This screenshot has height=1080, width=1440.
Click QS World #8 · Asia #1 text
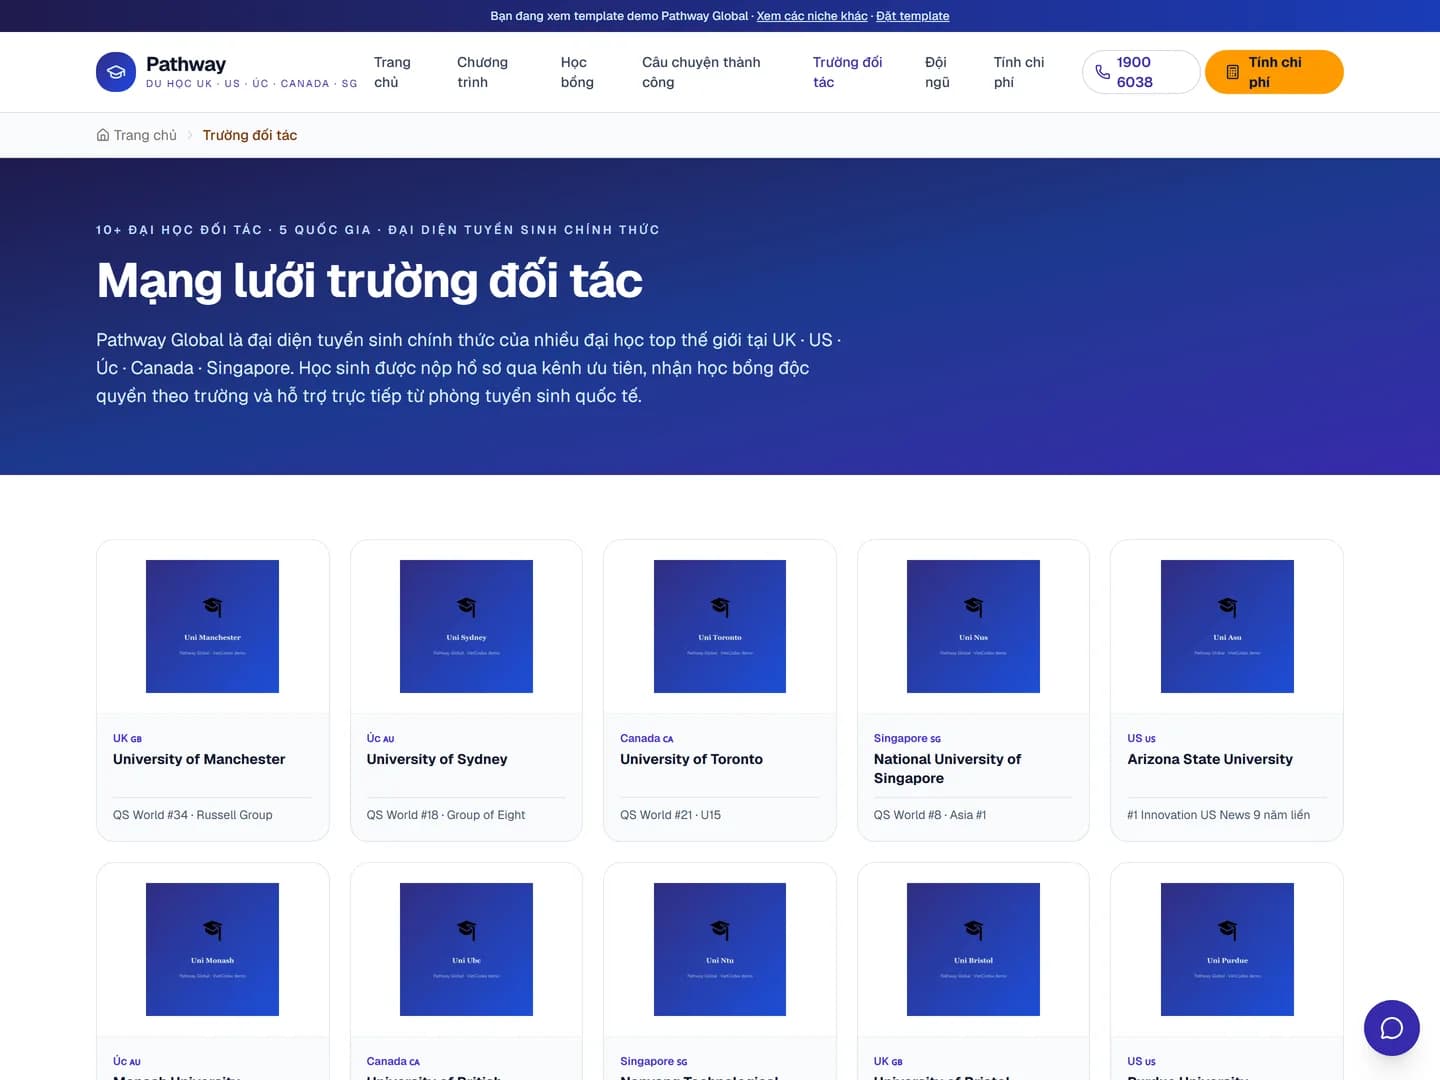[930, 815]
